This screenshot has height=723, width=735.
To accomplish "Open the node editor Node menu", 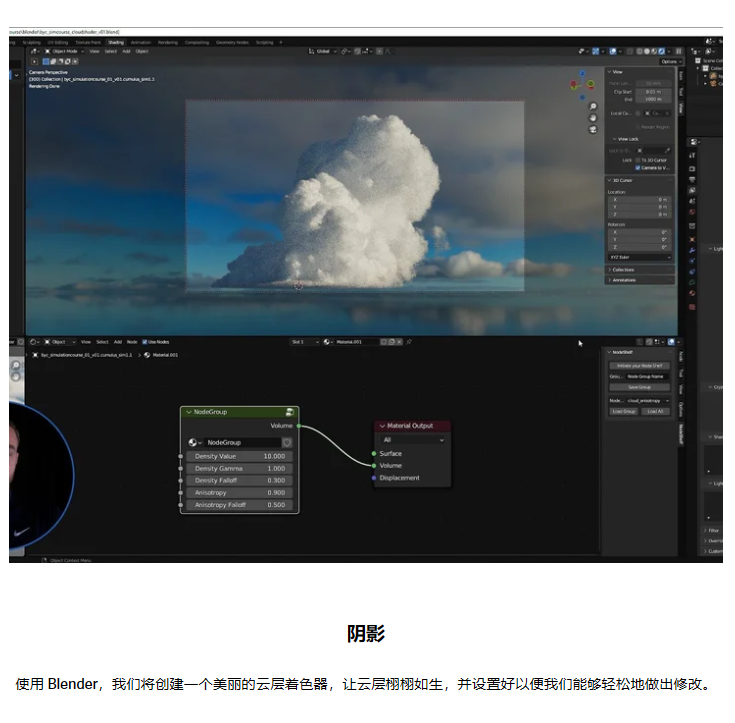I will tap(132, 342).
